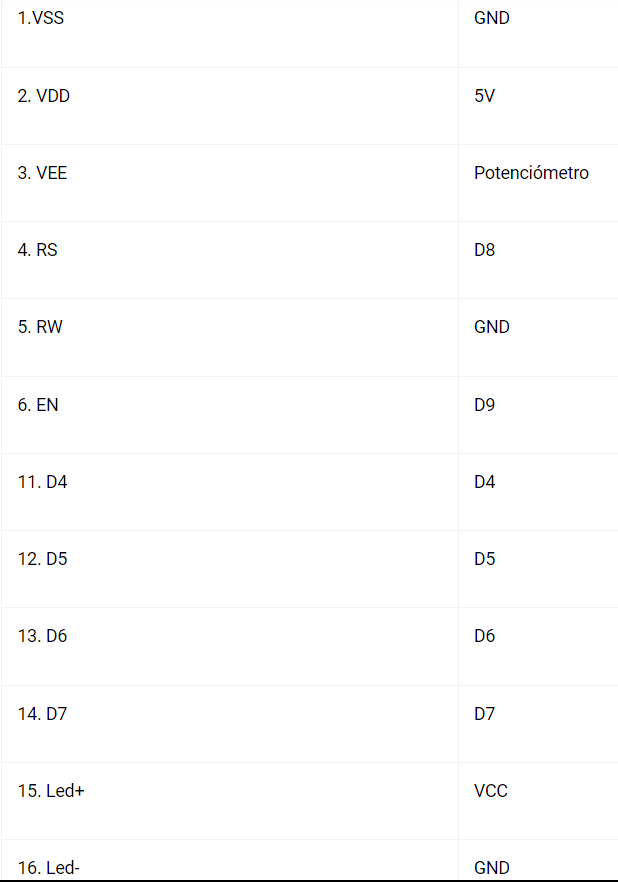Select the 5V connection cell
618x882 pixels.
pos(485,96)
